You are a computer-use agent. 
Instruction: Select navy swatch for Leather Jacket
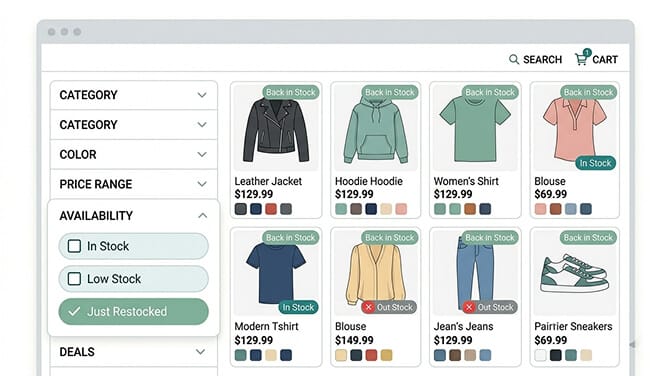click(x=256, y=209)
